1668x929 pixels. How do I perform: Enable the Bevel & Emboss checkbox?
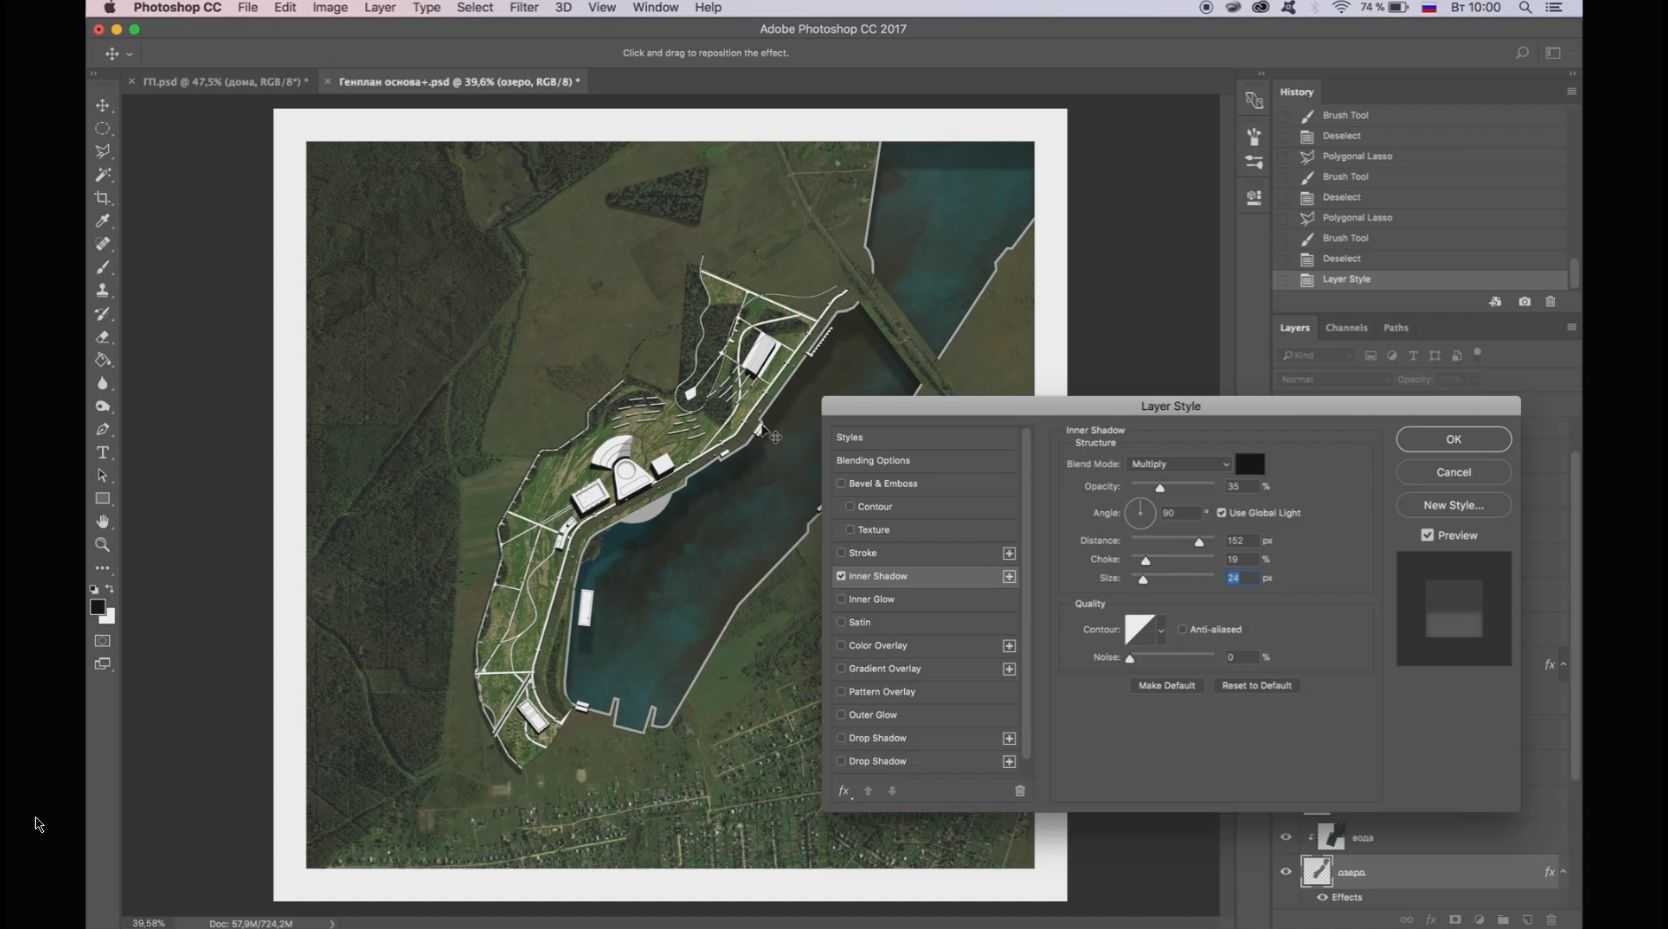point(841,484)
